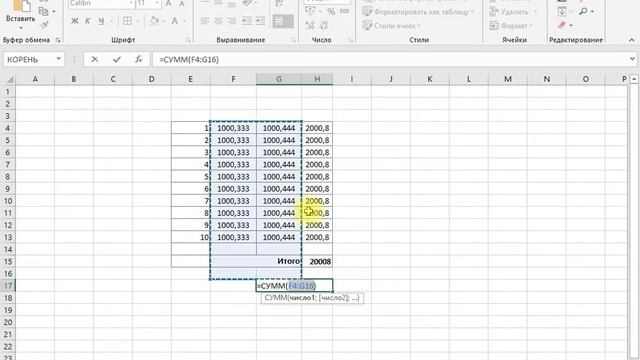This screenshot has height=360, width=640.
Task: Select column K header
Action: tap(429, 79)
